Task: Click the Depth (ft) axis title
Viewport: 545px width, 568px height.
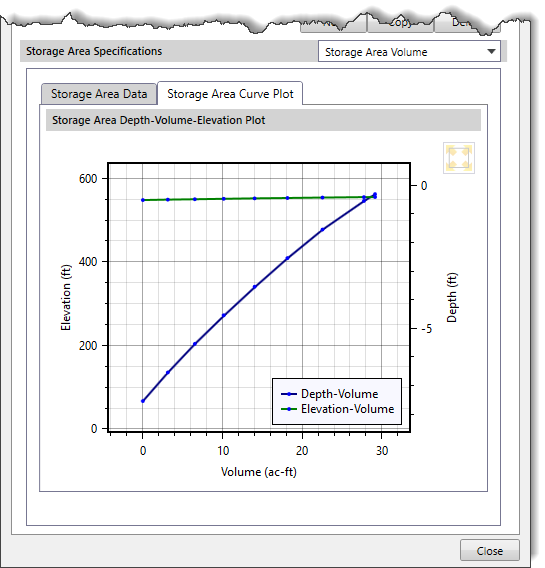Action: (x=452, y=297)
